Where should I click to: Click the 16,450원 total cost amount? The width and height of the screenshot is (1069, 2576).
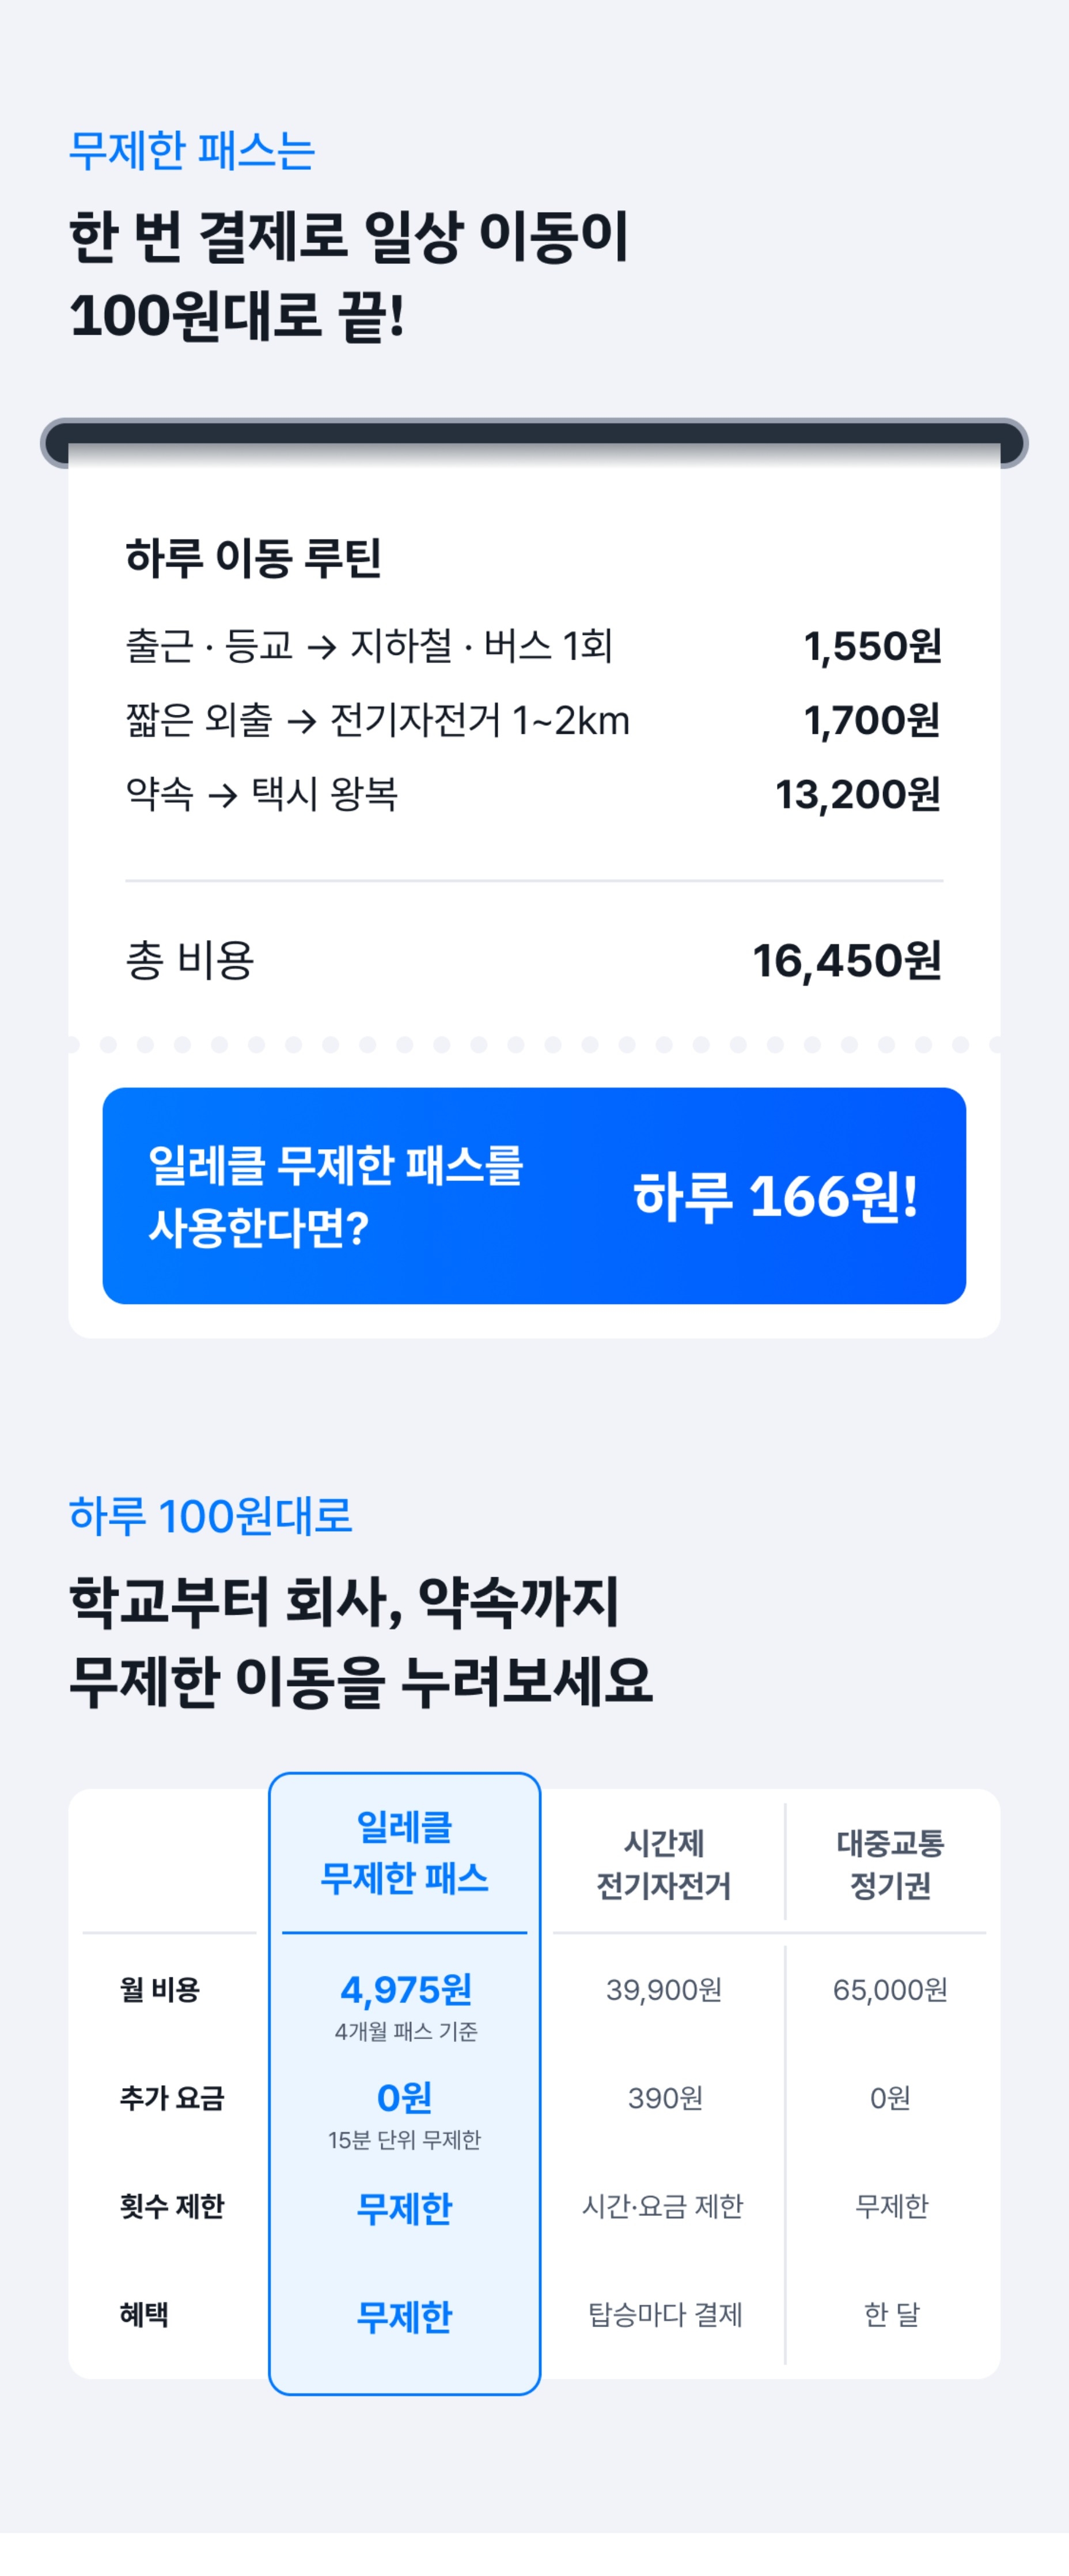coord(846,961)
